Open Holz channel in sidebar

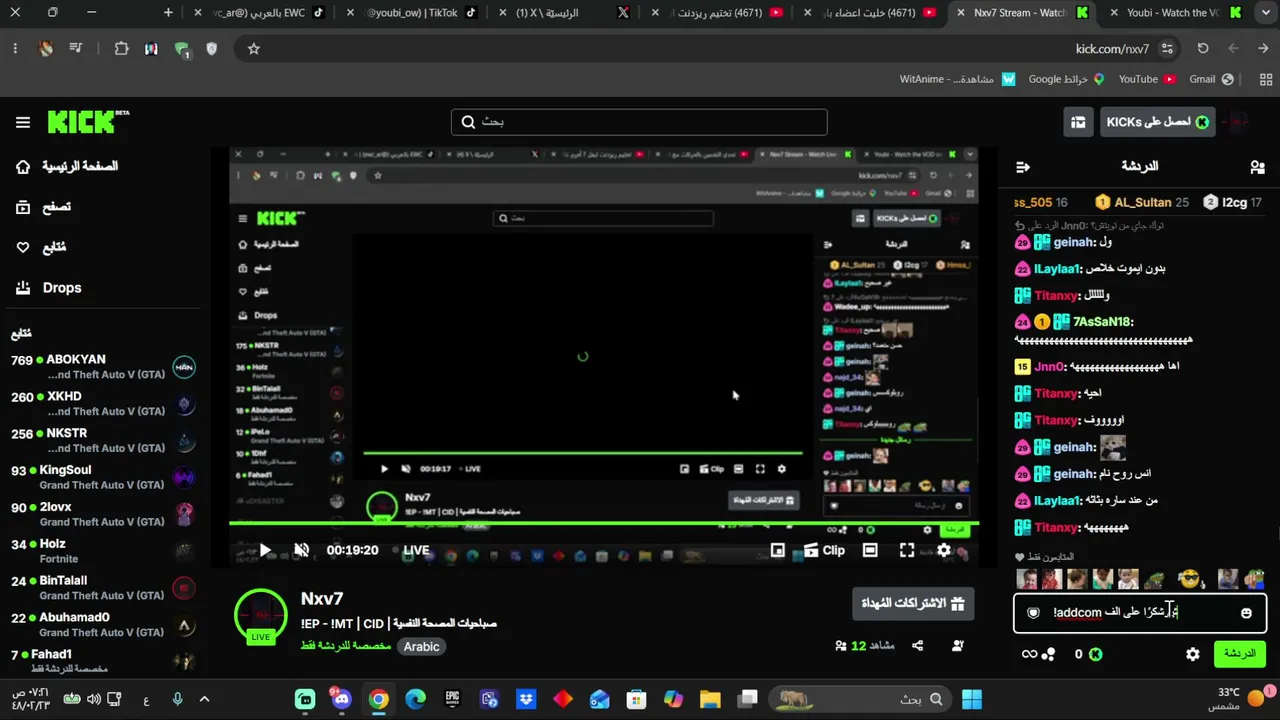point(103,552)
